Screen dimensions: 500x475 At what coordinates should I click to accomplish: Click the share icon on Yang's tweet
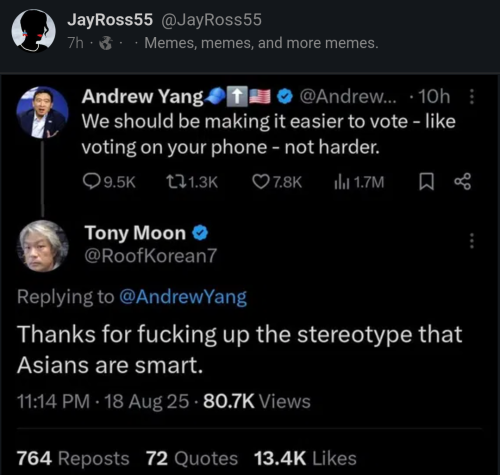[463, 182]
